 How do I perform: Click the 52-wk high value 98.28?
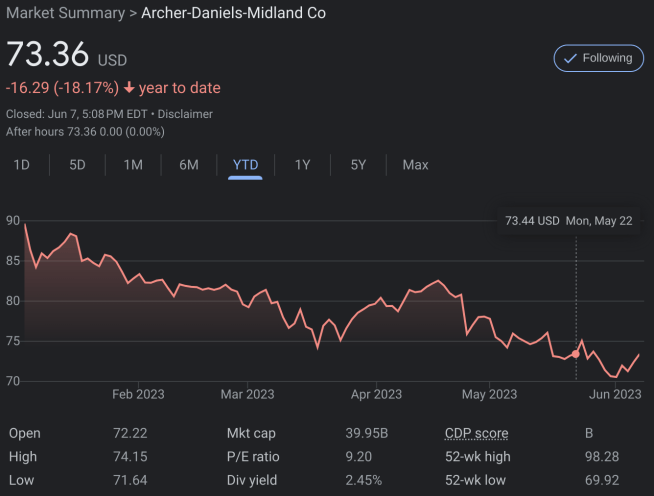(602, 457)
